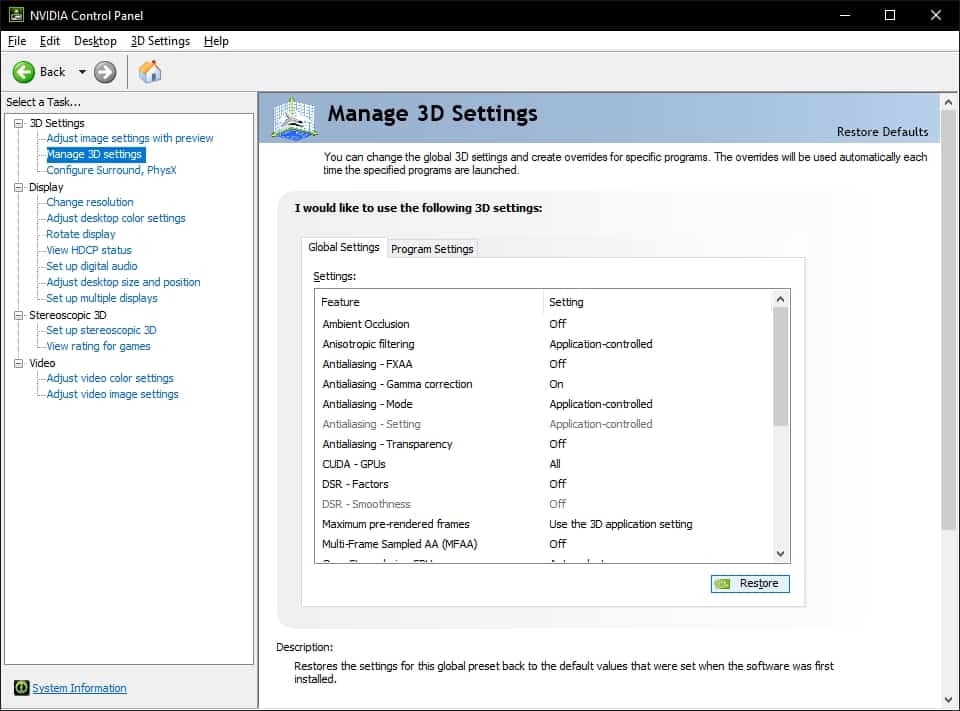Open the File menu
960x711 pixels.
tap(17, 41)
